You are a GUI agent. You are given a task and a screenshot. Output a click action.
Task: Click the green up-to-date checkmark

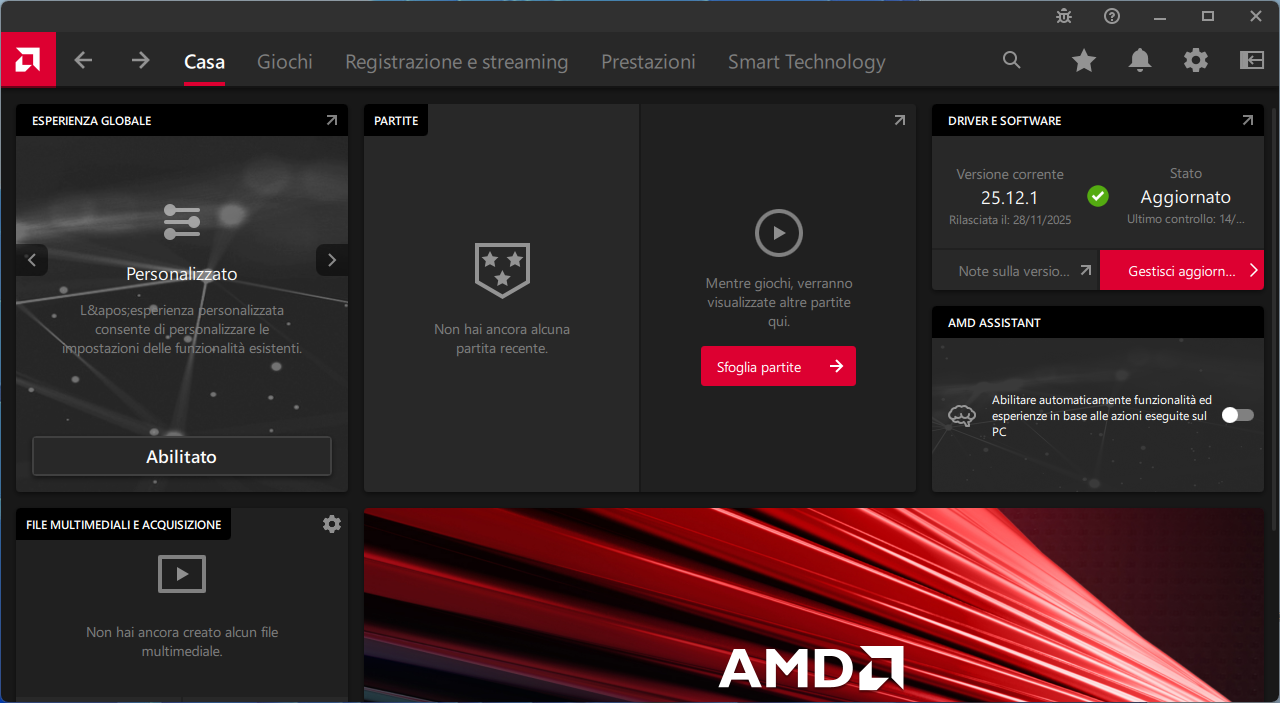[1098, 196]
